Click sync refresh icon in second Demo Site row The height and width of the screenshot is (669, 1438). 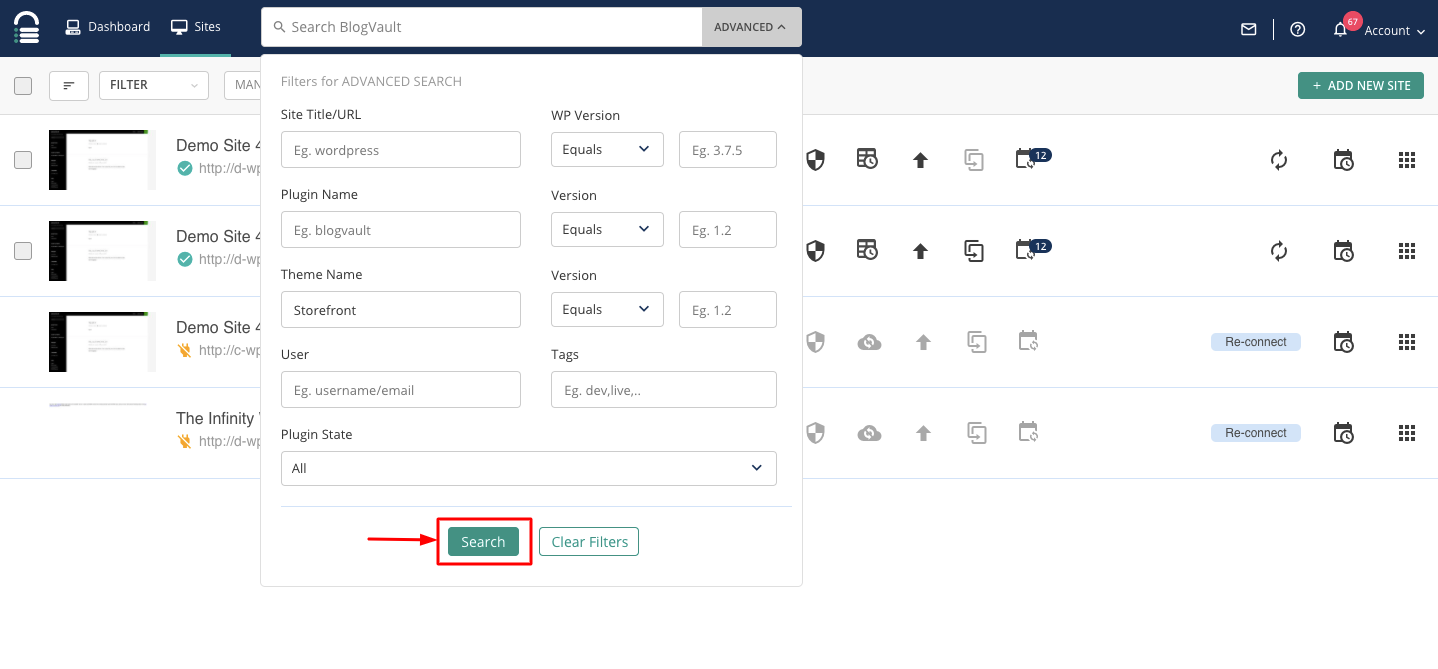click(x=1278, y=251)
